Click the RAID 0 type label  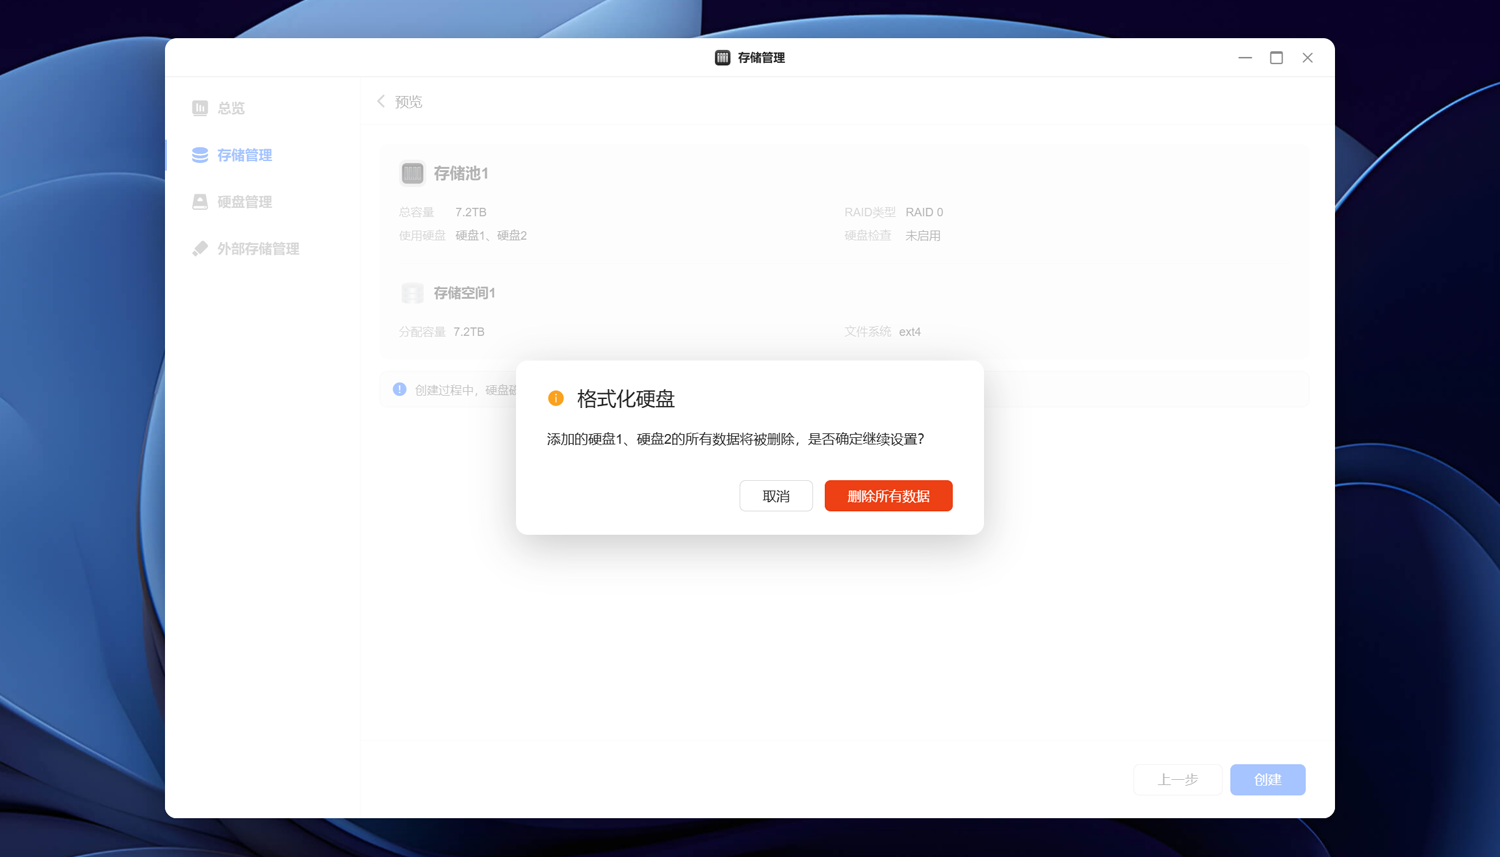pos(923,212)
